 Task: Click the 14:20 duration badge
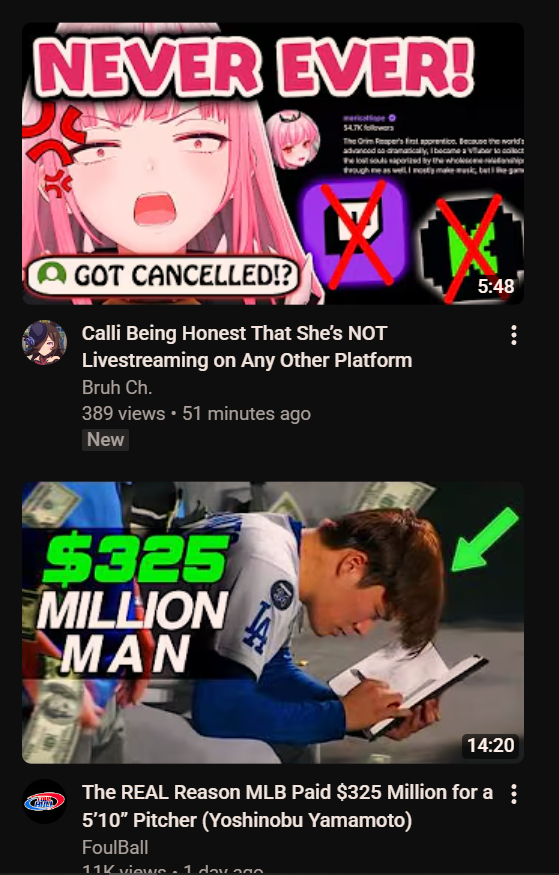tap(490, 746)
